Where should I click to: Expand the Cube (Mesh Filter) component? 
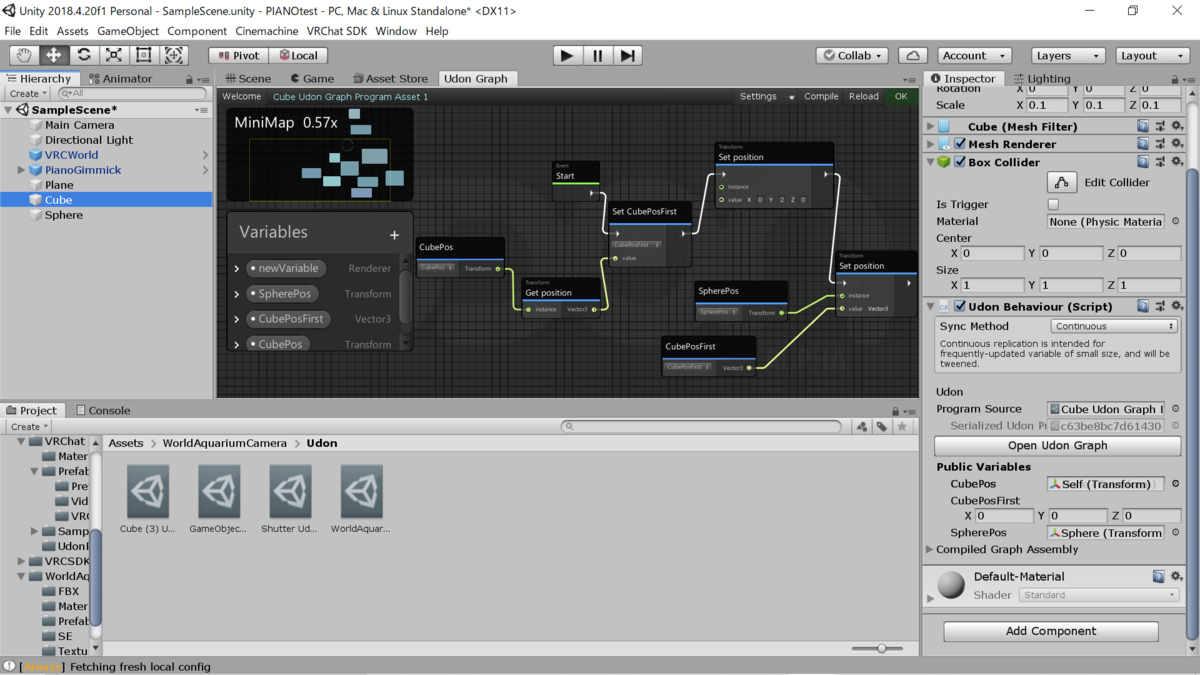930,127
